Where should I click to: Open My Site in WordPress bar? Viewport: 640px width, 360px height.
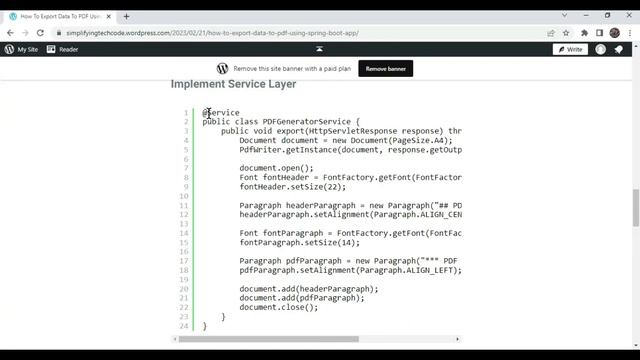tap(21, 49)
